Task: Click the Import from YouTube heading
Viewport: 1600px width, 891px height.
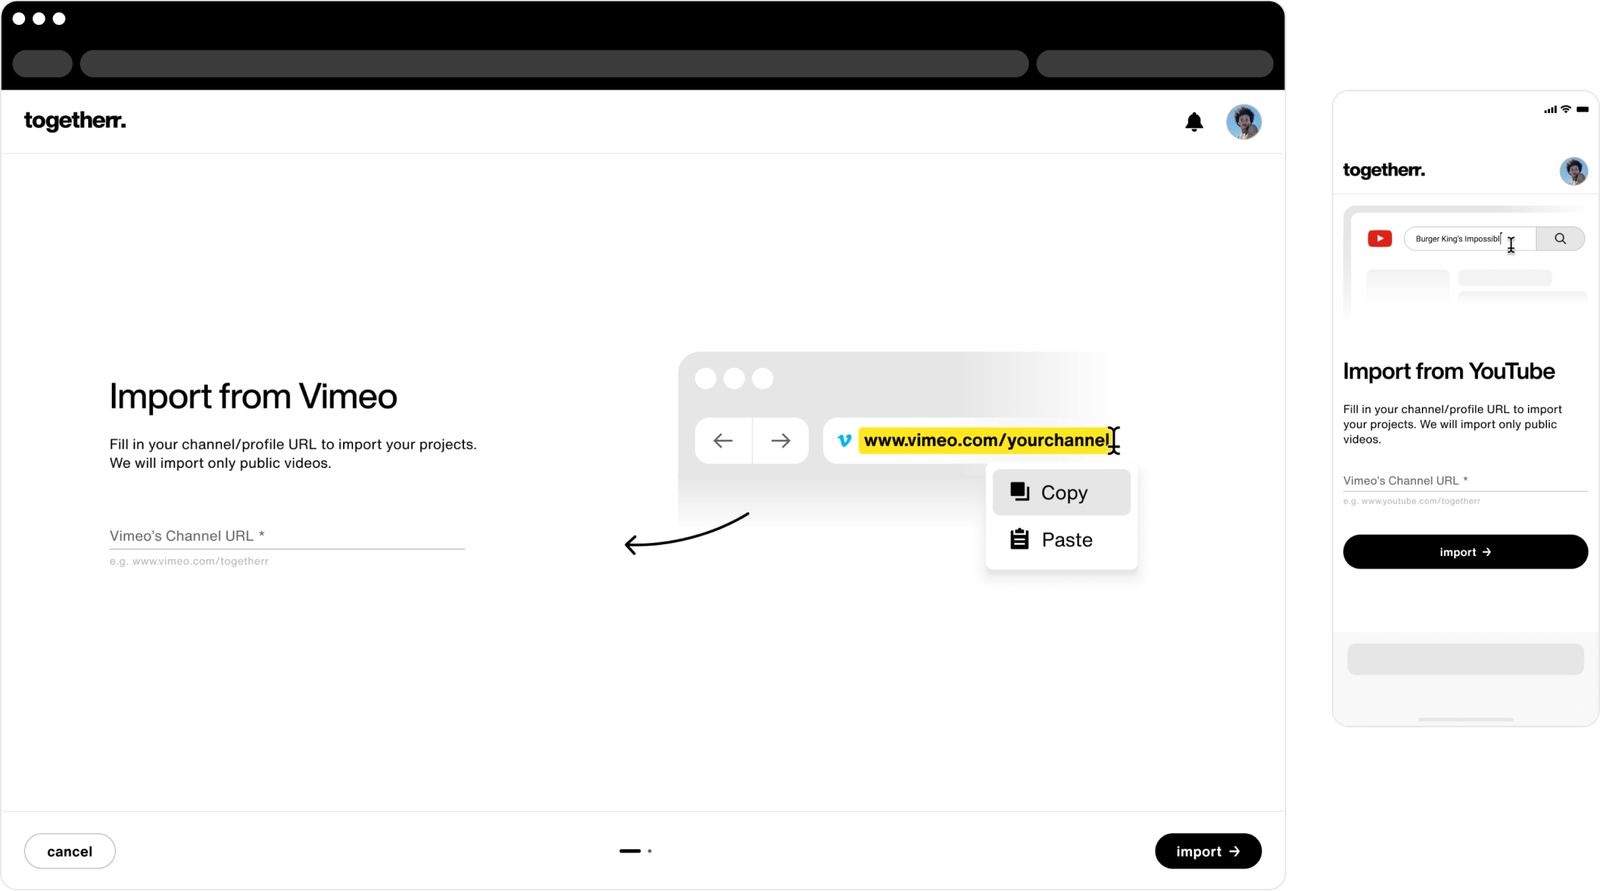Action: click(1449, 371)
